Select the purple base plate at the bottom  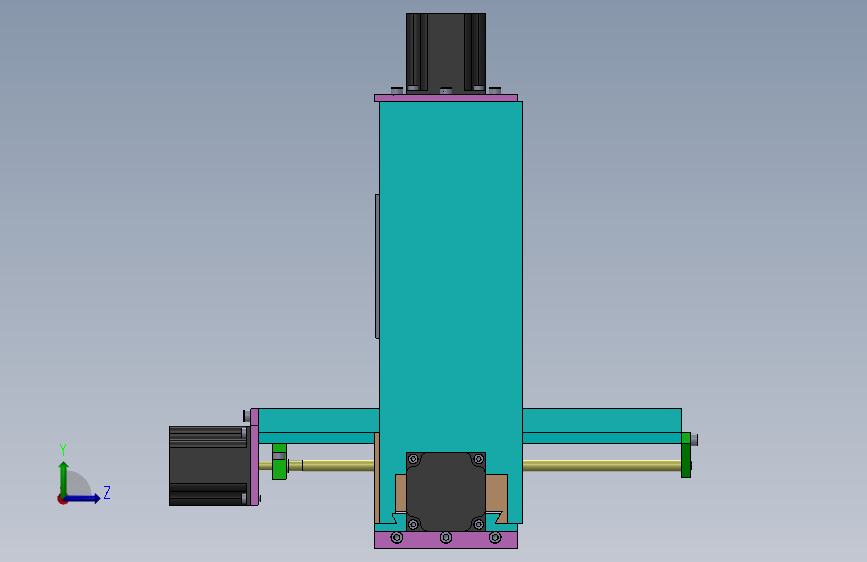pyautogui.click(x=446, y=540)
